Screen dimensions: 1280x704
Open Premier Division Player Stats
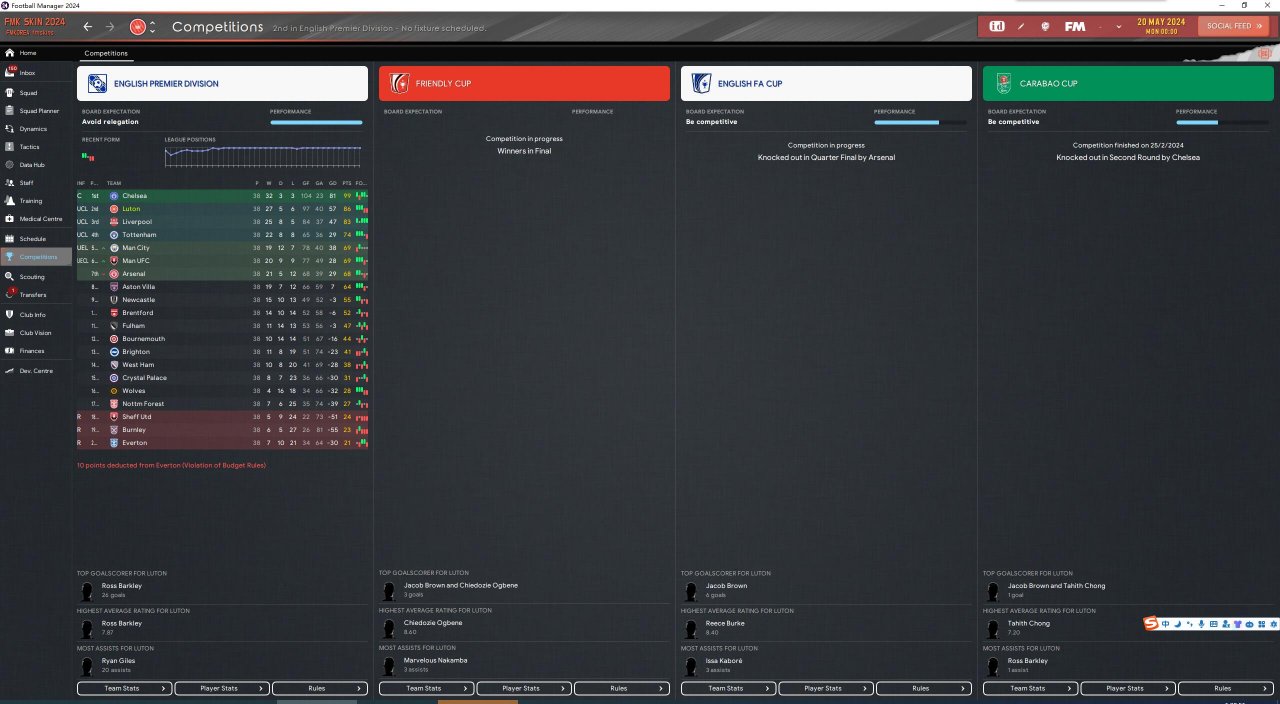click(x=222, y=688)
